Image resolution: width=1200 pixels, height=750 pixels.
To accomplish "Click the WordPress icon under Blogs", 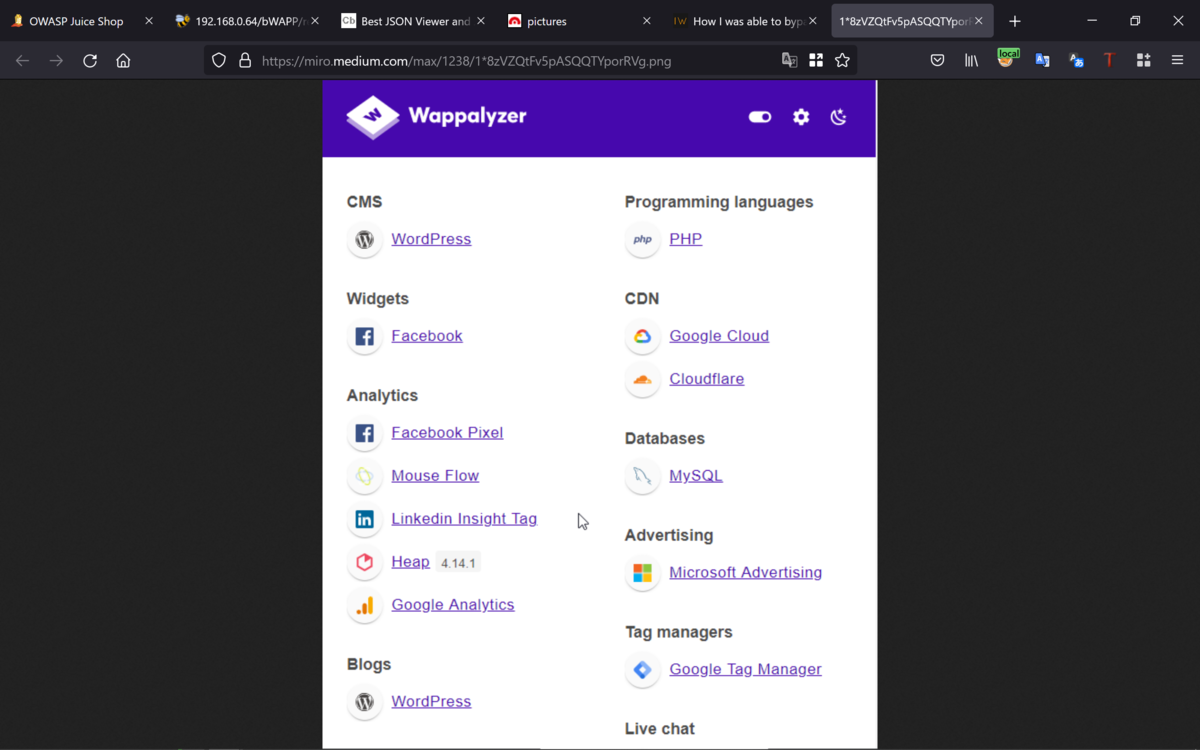I will coord(365,702).
